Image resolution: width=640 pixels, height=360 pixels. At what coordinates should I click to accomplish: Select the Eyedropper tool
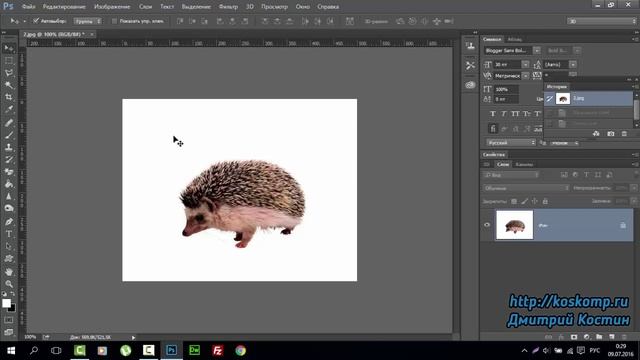pos(9,109)
